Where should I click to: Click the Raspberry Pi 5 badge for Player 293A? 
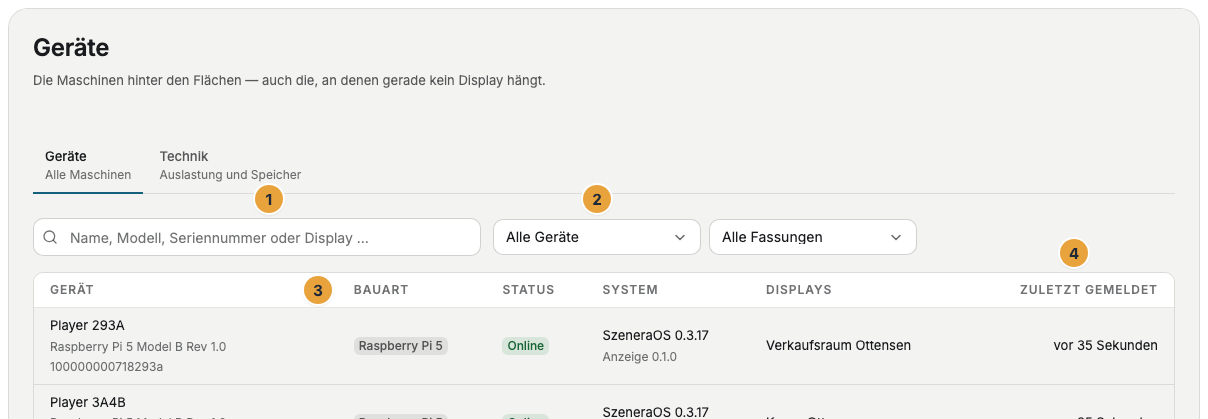(x=401, y=346)
